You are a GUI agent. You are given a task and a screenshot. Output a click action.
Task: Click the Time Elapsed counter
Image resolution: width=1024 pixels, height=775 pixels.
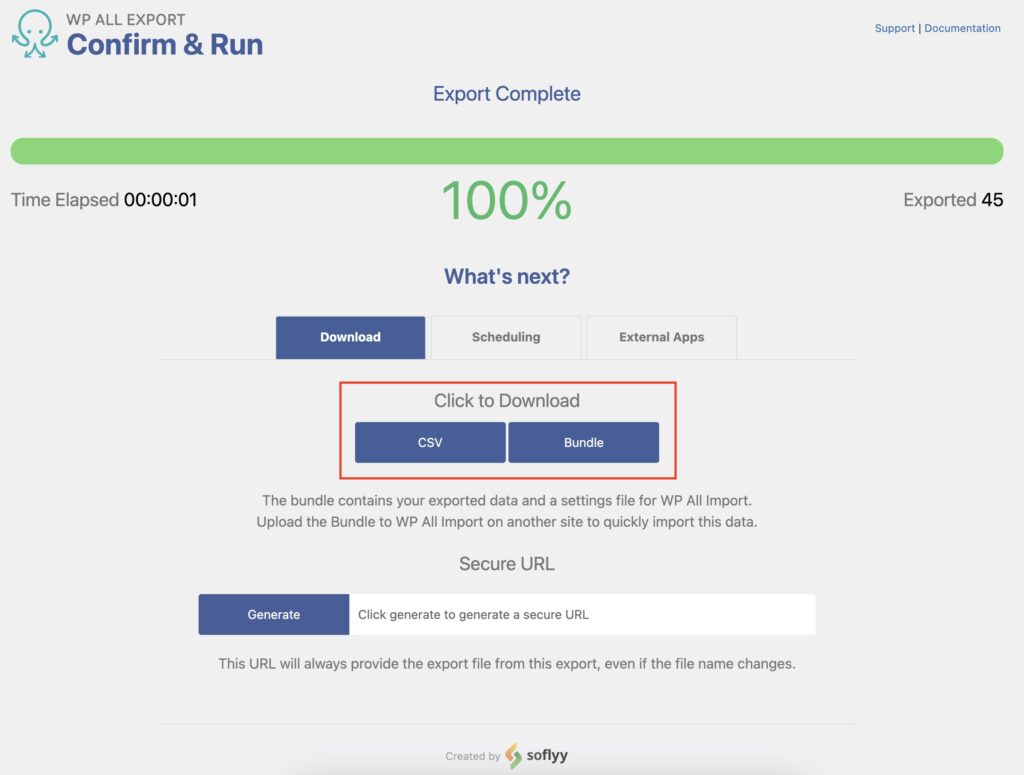[x=106, y=199]
